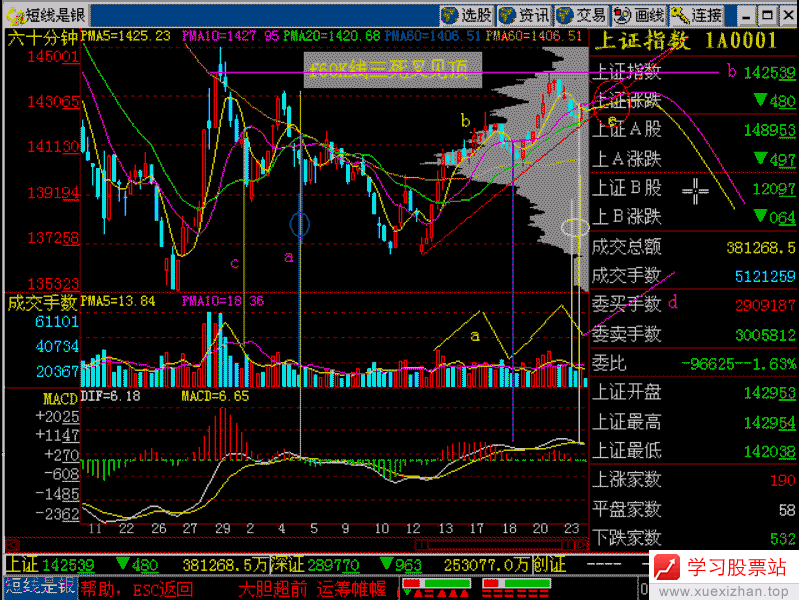The height and width of the screenshot is (600, 799).
Task: Click 委卖手数 value 3005812
Action: 765,335
